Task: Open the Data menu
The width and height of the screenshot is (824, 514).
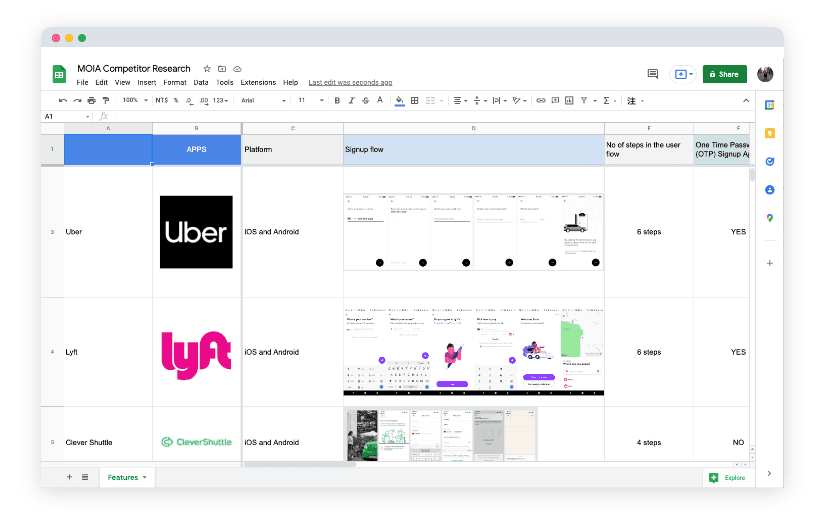Action: click(x=201, y=83)
